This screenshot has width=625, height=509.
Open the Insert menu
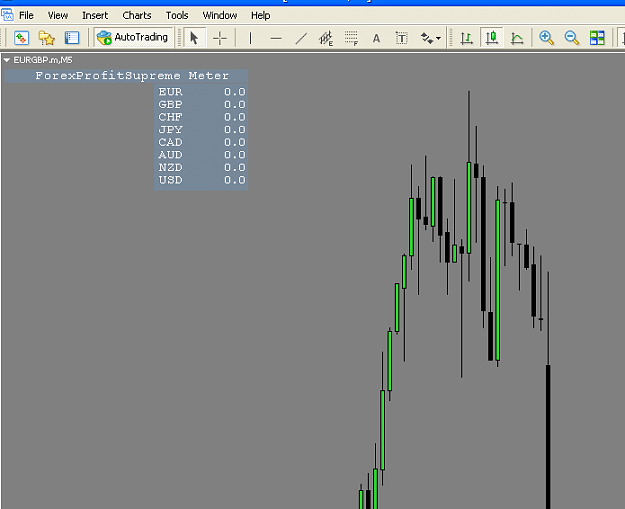[x=95, y=16]
